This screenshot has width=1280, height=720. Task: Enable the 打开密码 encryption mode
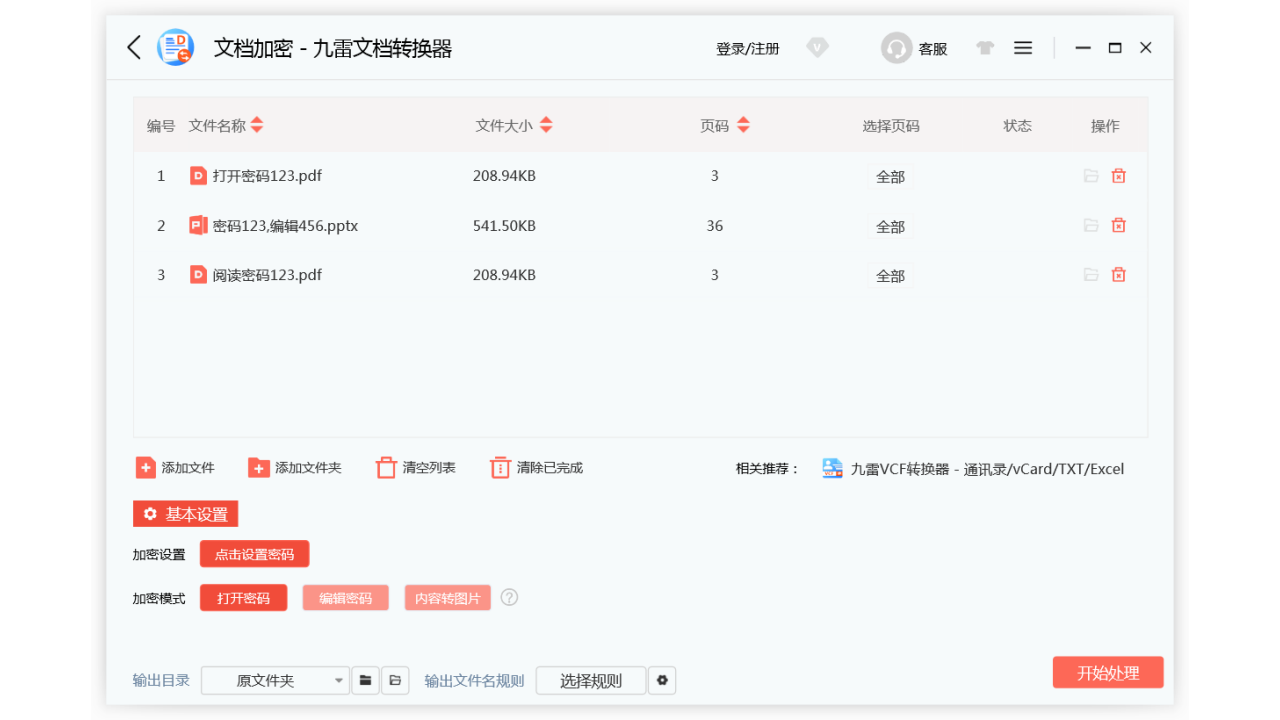coord(243,597)
